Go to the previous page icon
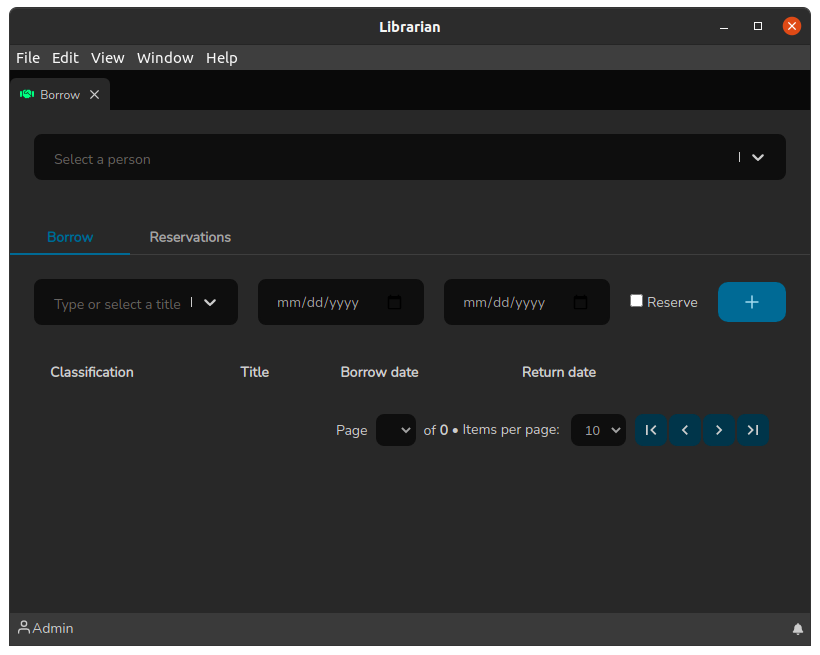This screenshot has width=820, height=655. tap(685, 430)
